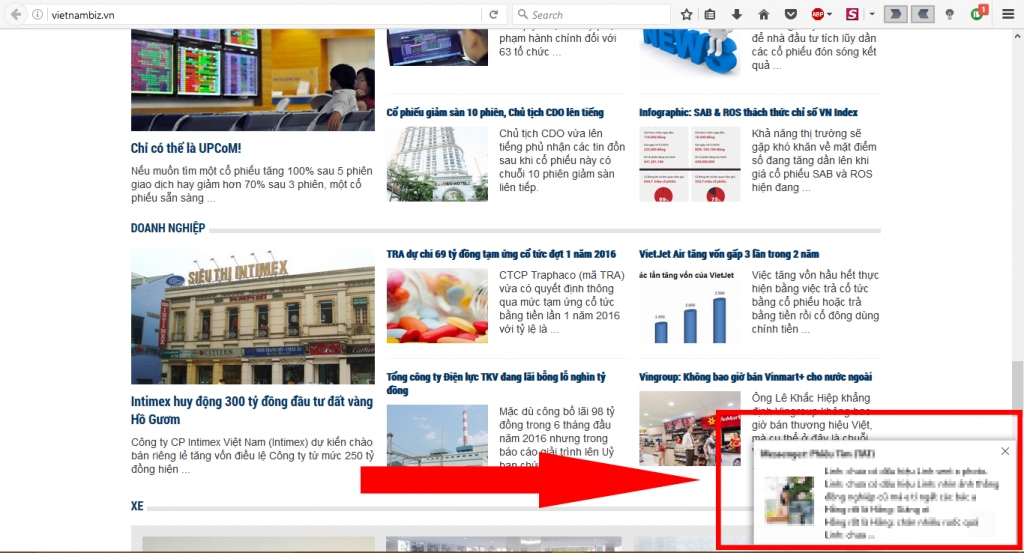Reload the current page

494,14
